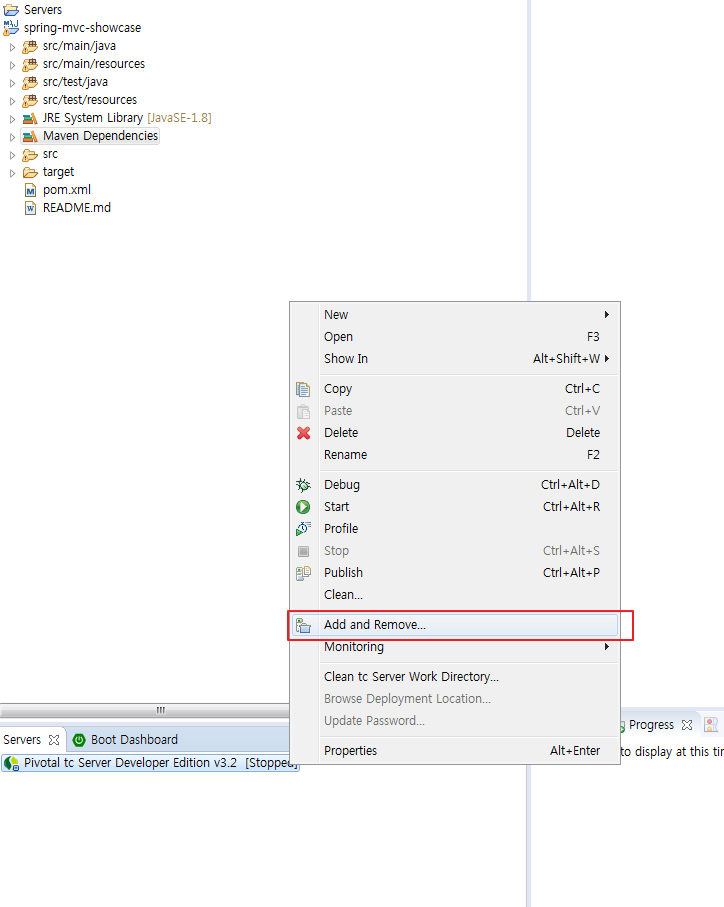The width and height of the screenshot is (724, 907).
Task: Click the src/main/java package folder icon
Action: click(x=30, y=46)
